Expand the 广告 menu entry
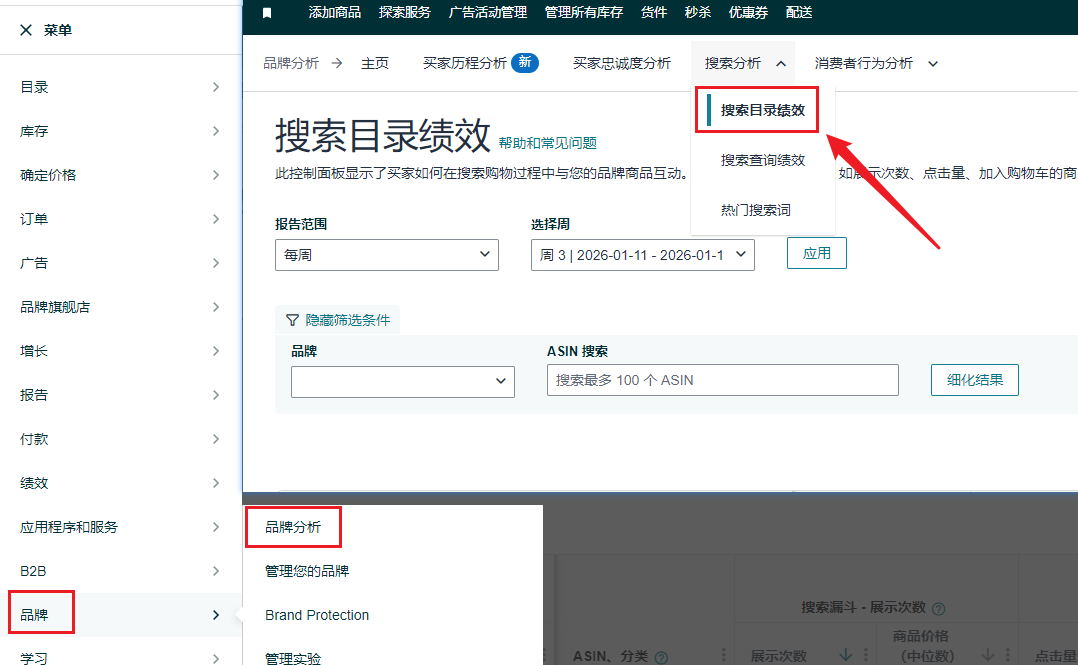1078x665 pixels. (121, 263)
